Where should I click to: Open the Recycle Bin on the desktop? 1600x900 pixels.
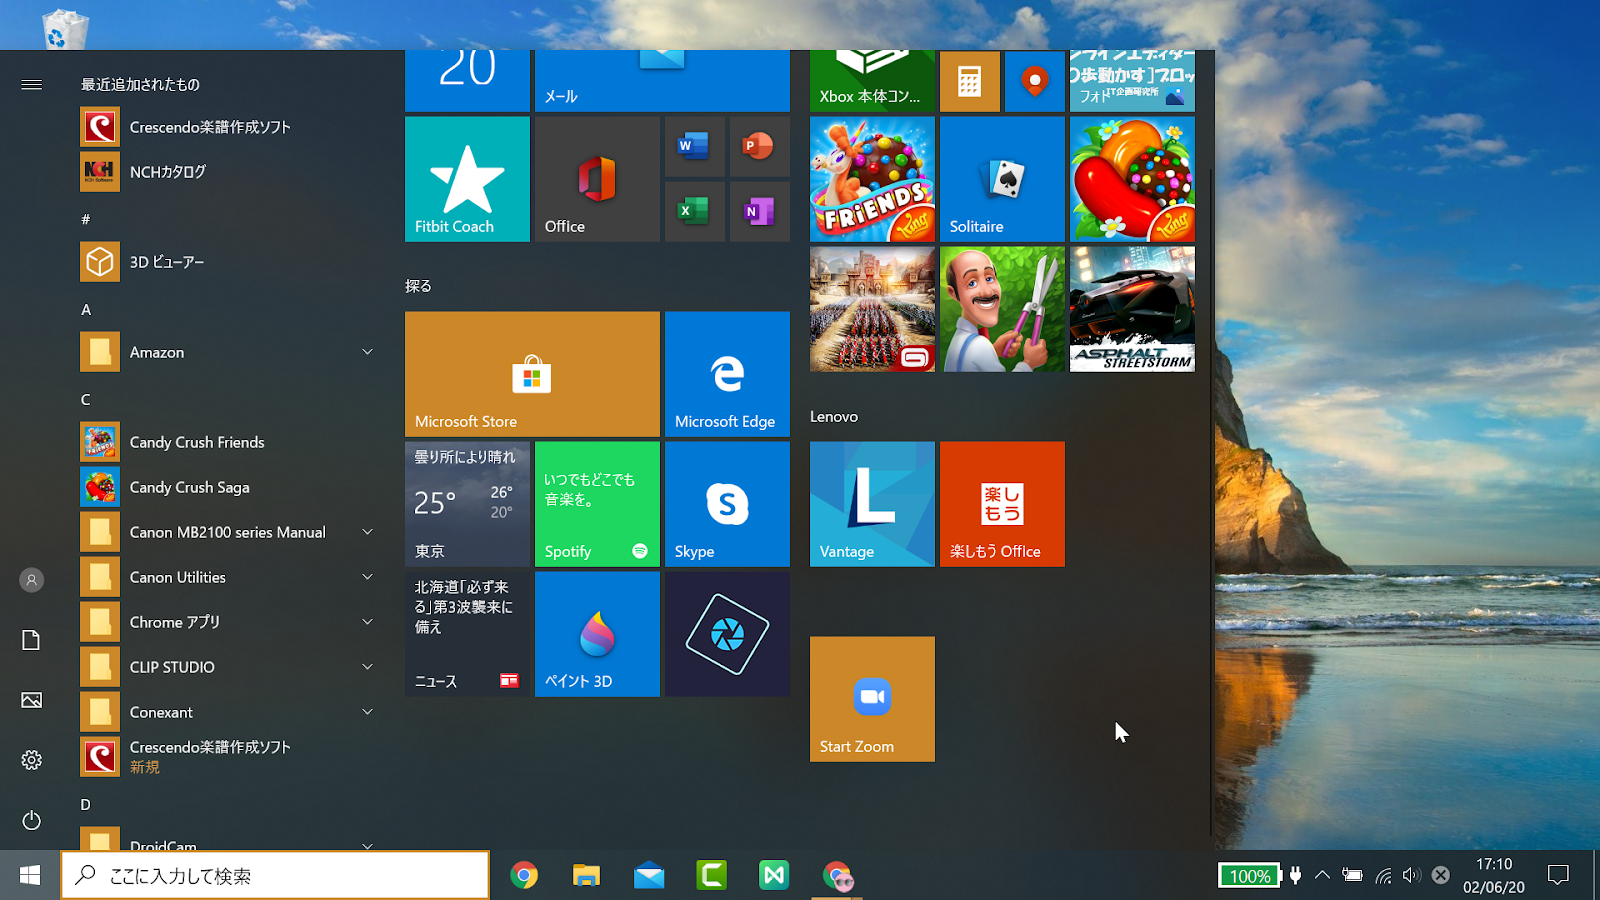tap(66, 28)
